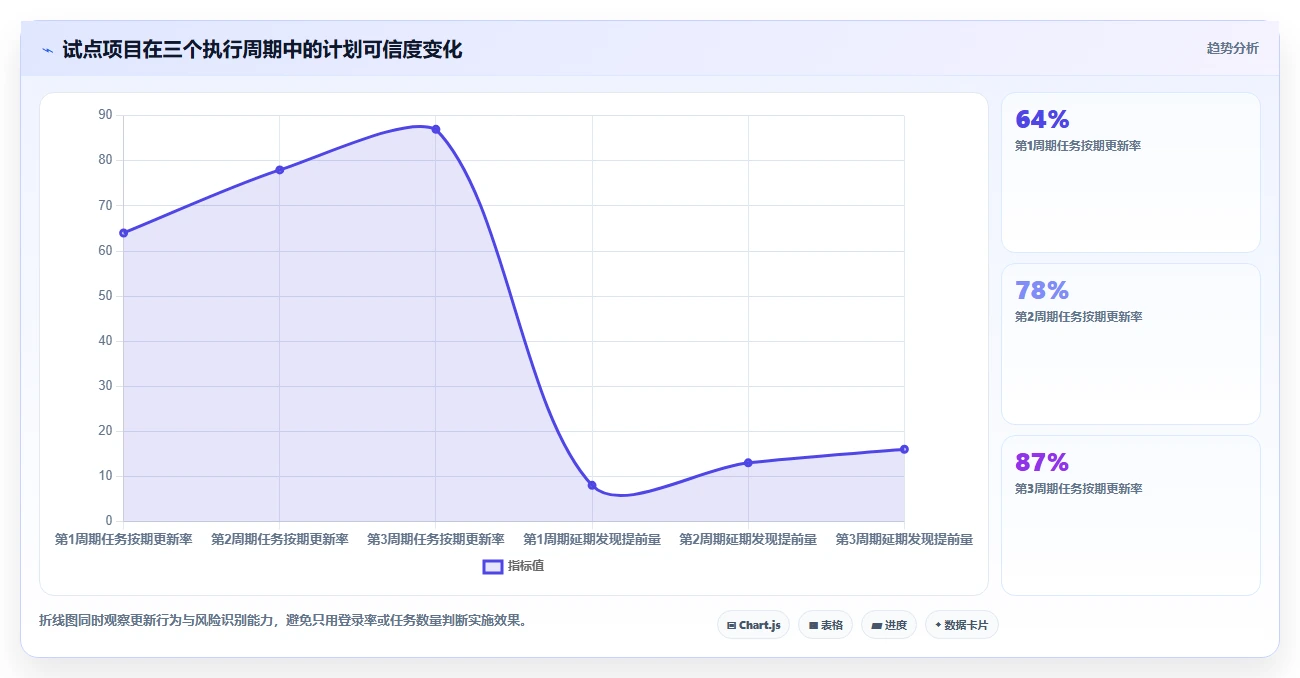Toggle the 指标值 legend item
This screenshot has width=1300, height=678.
click(513, 566)
